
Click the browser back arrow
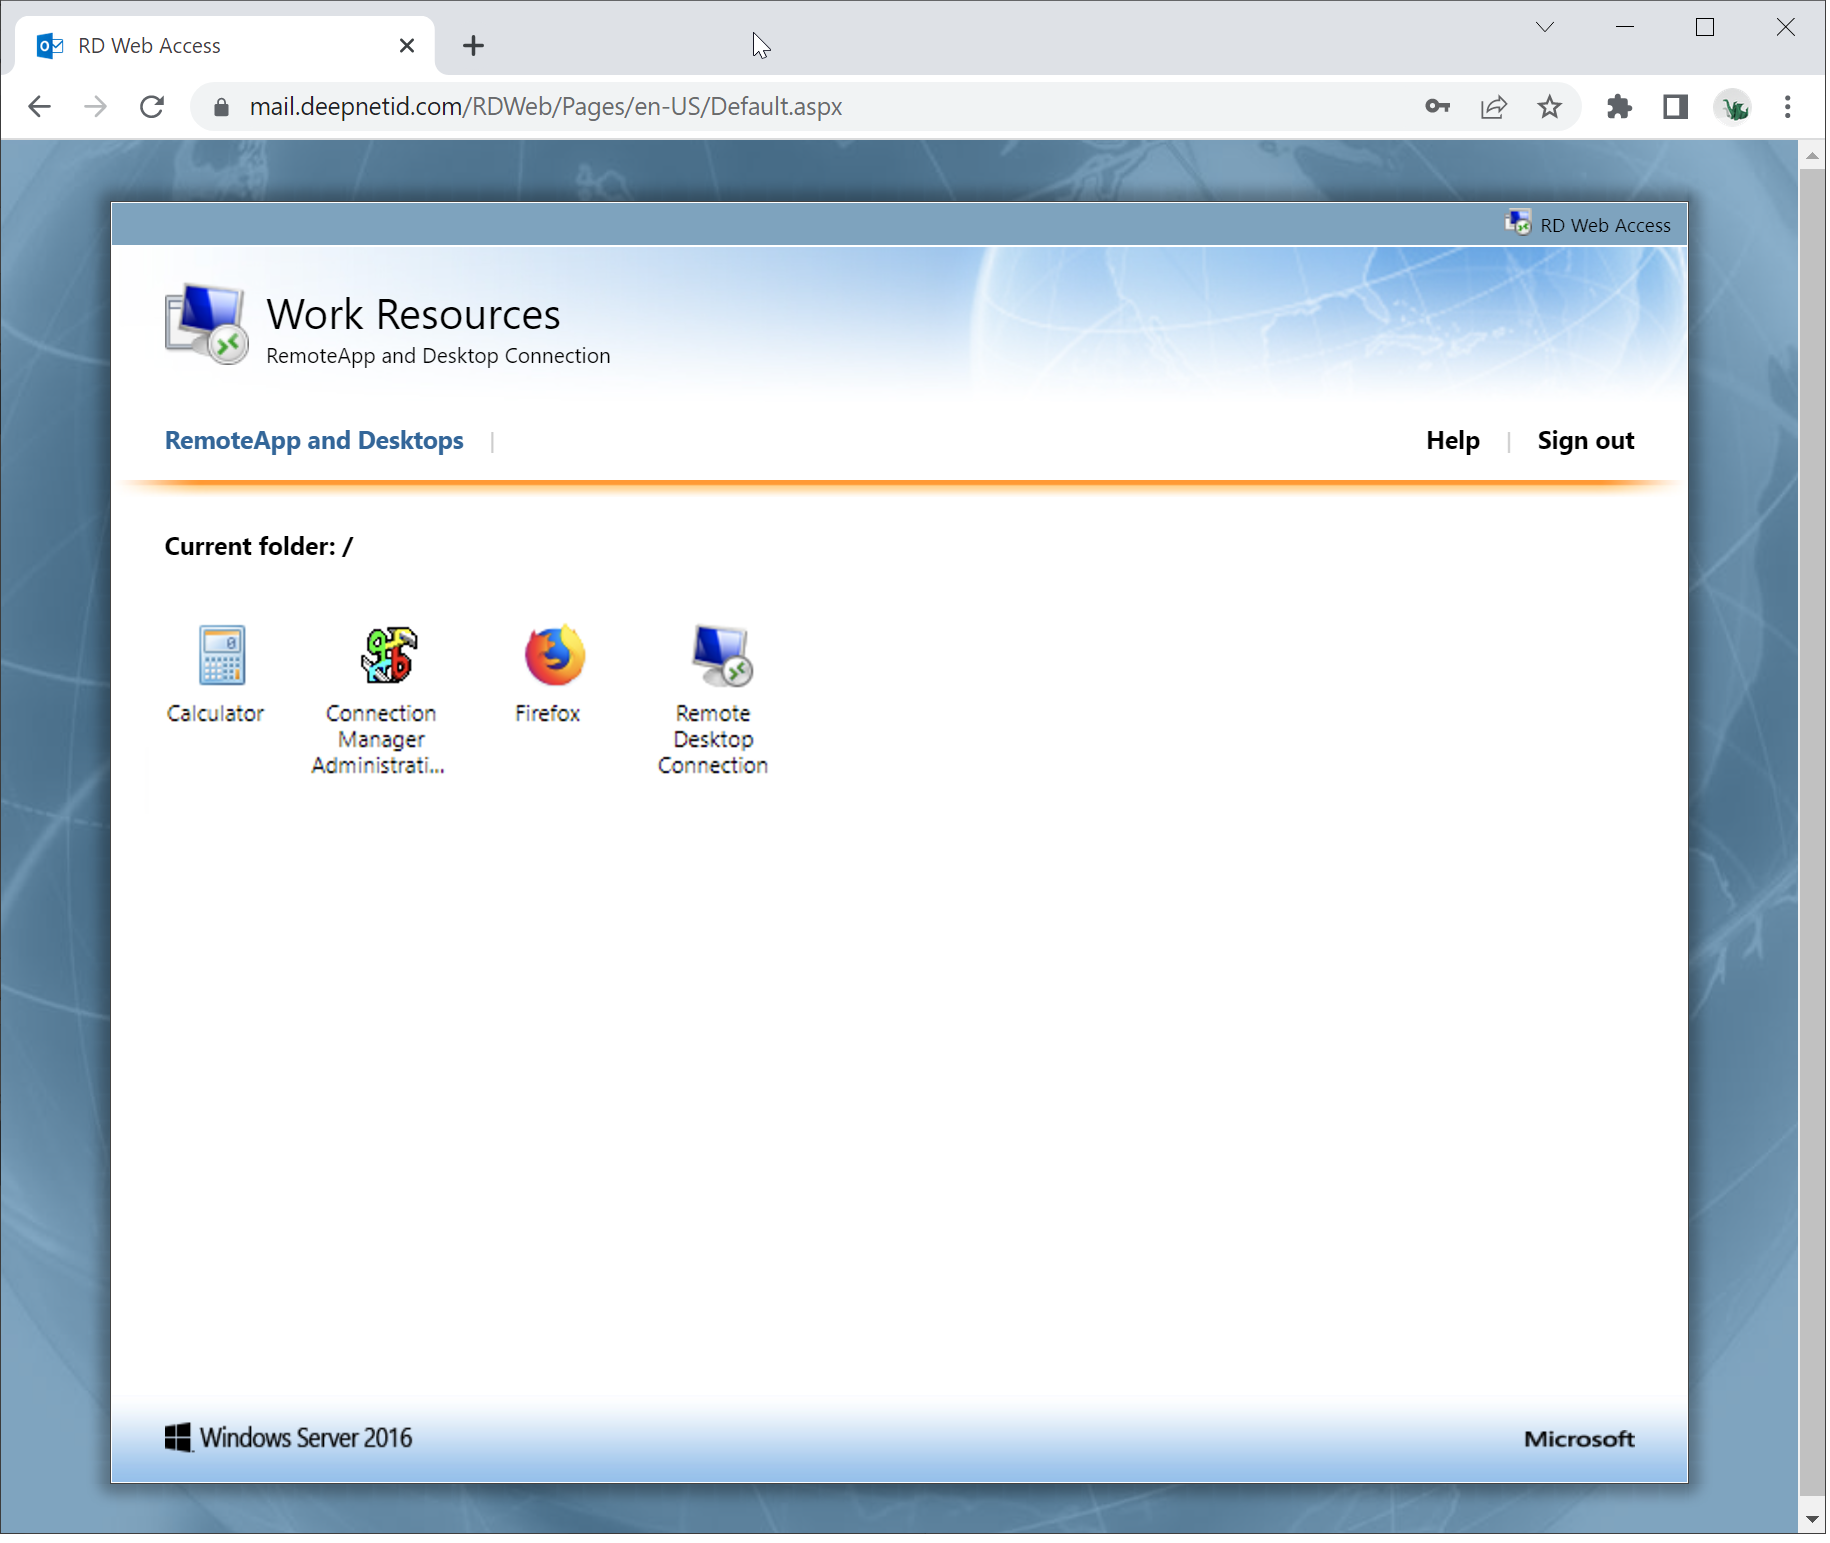point(39,107)
